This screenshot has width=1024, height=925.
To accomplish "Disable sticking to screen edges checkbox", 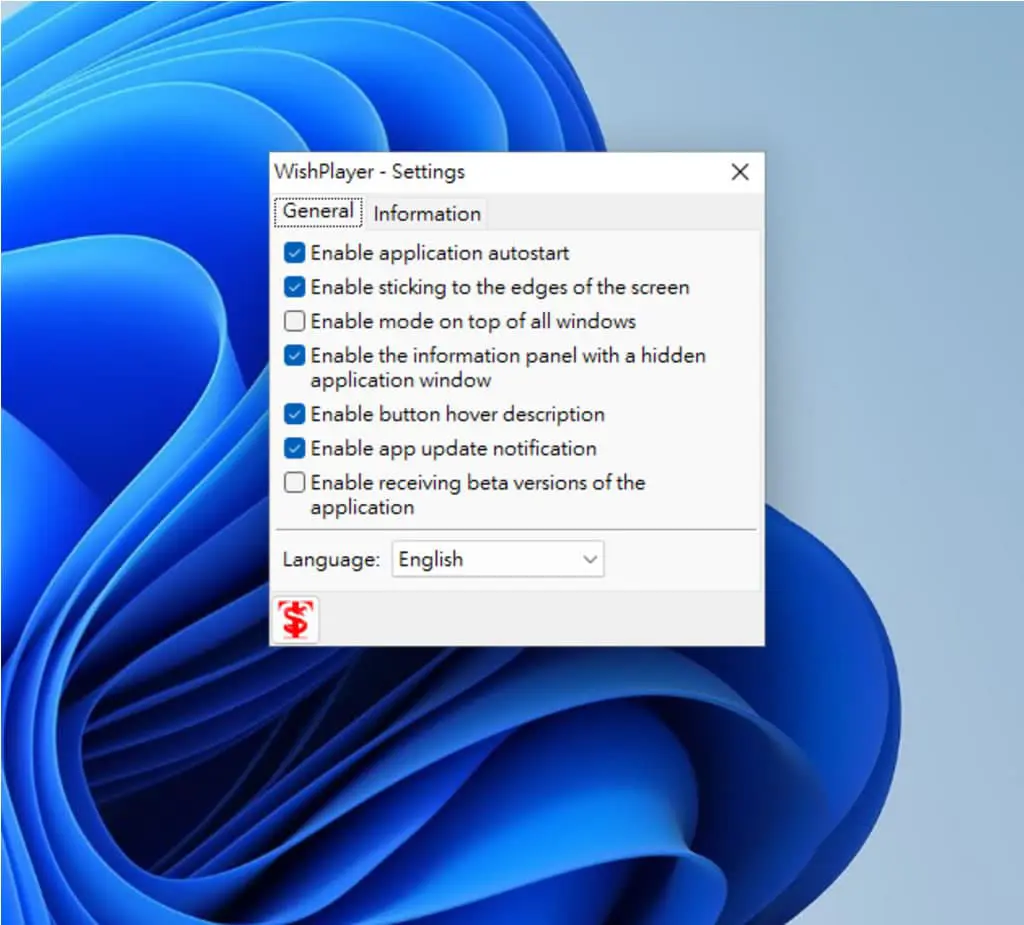I will (x=295, y=287).
